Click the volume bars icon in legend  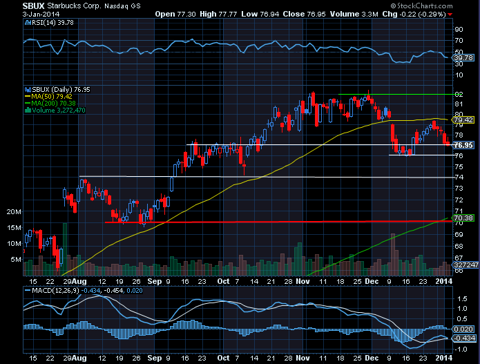click(28, 110)
